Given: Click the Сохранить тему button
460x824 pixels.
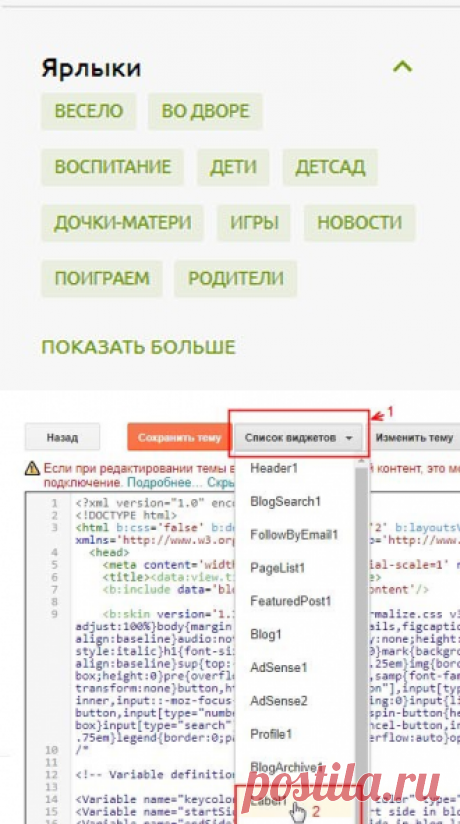Looking at the screenshot, I should [x=179, y=437].
